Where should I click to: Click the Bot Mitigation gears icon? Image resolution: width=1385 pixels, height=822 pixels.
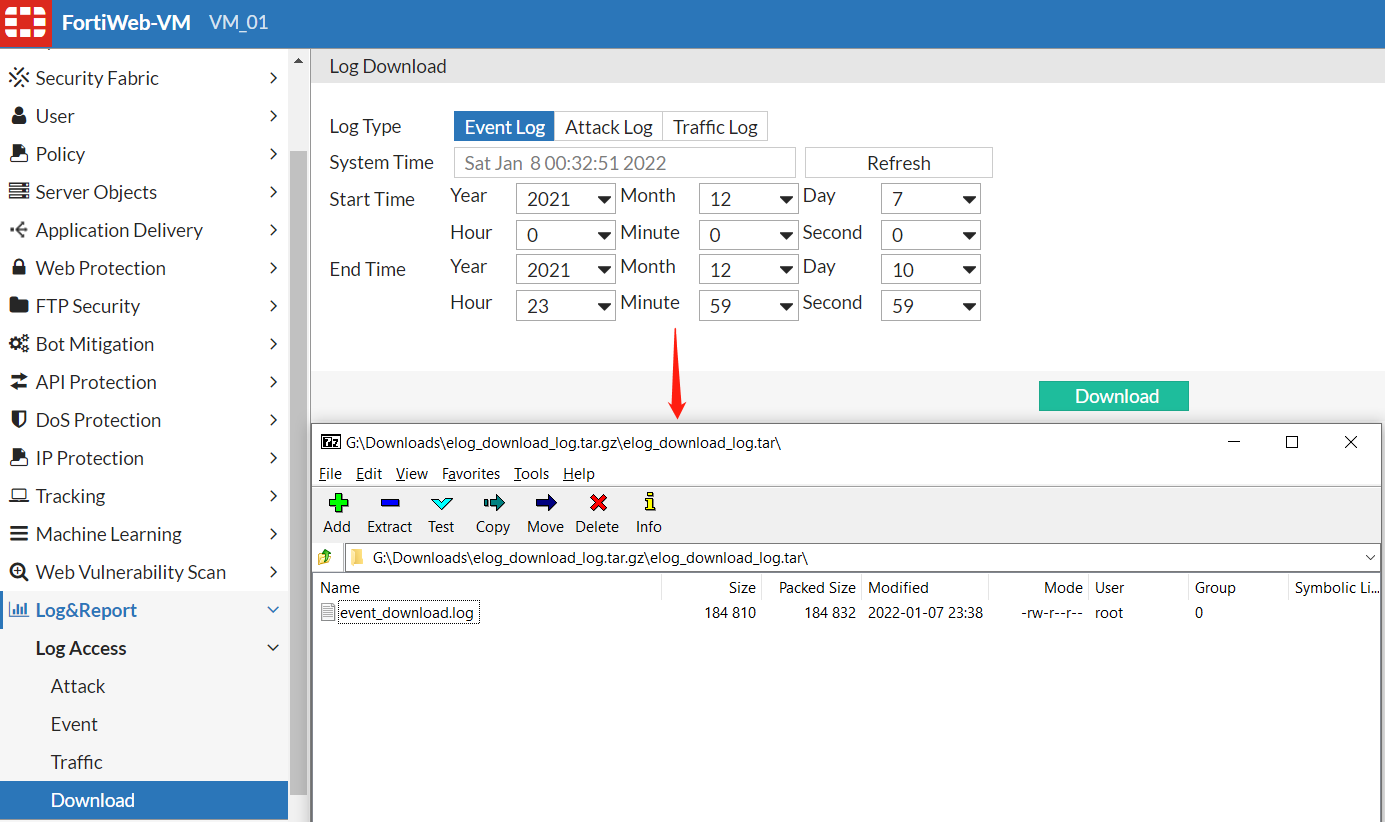click(18, 344)
